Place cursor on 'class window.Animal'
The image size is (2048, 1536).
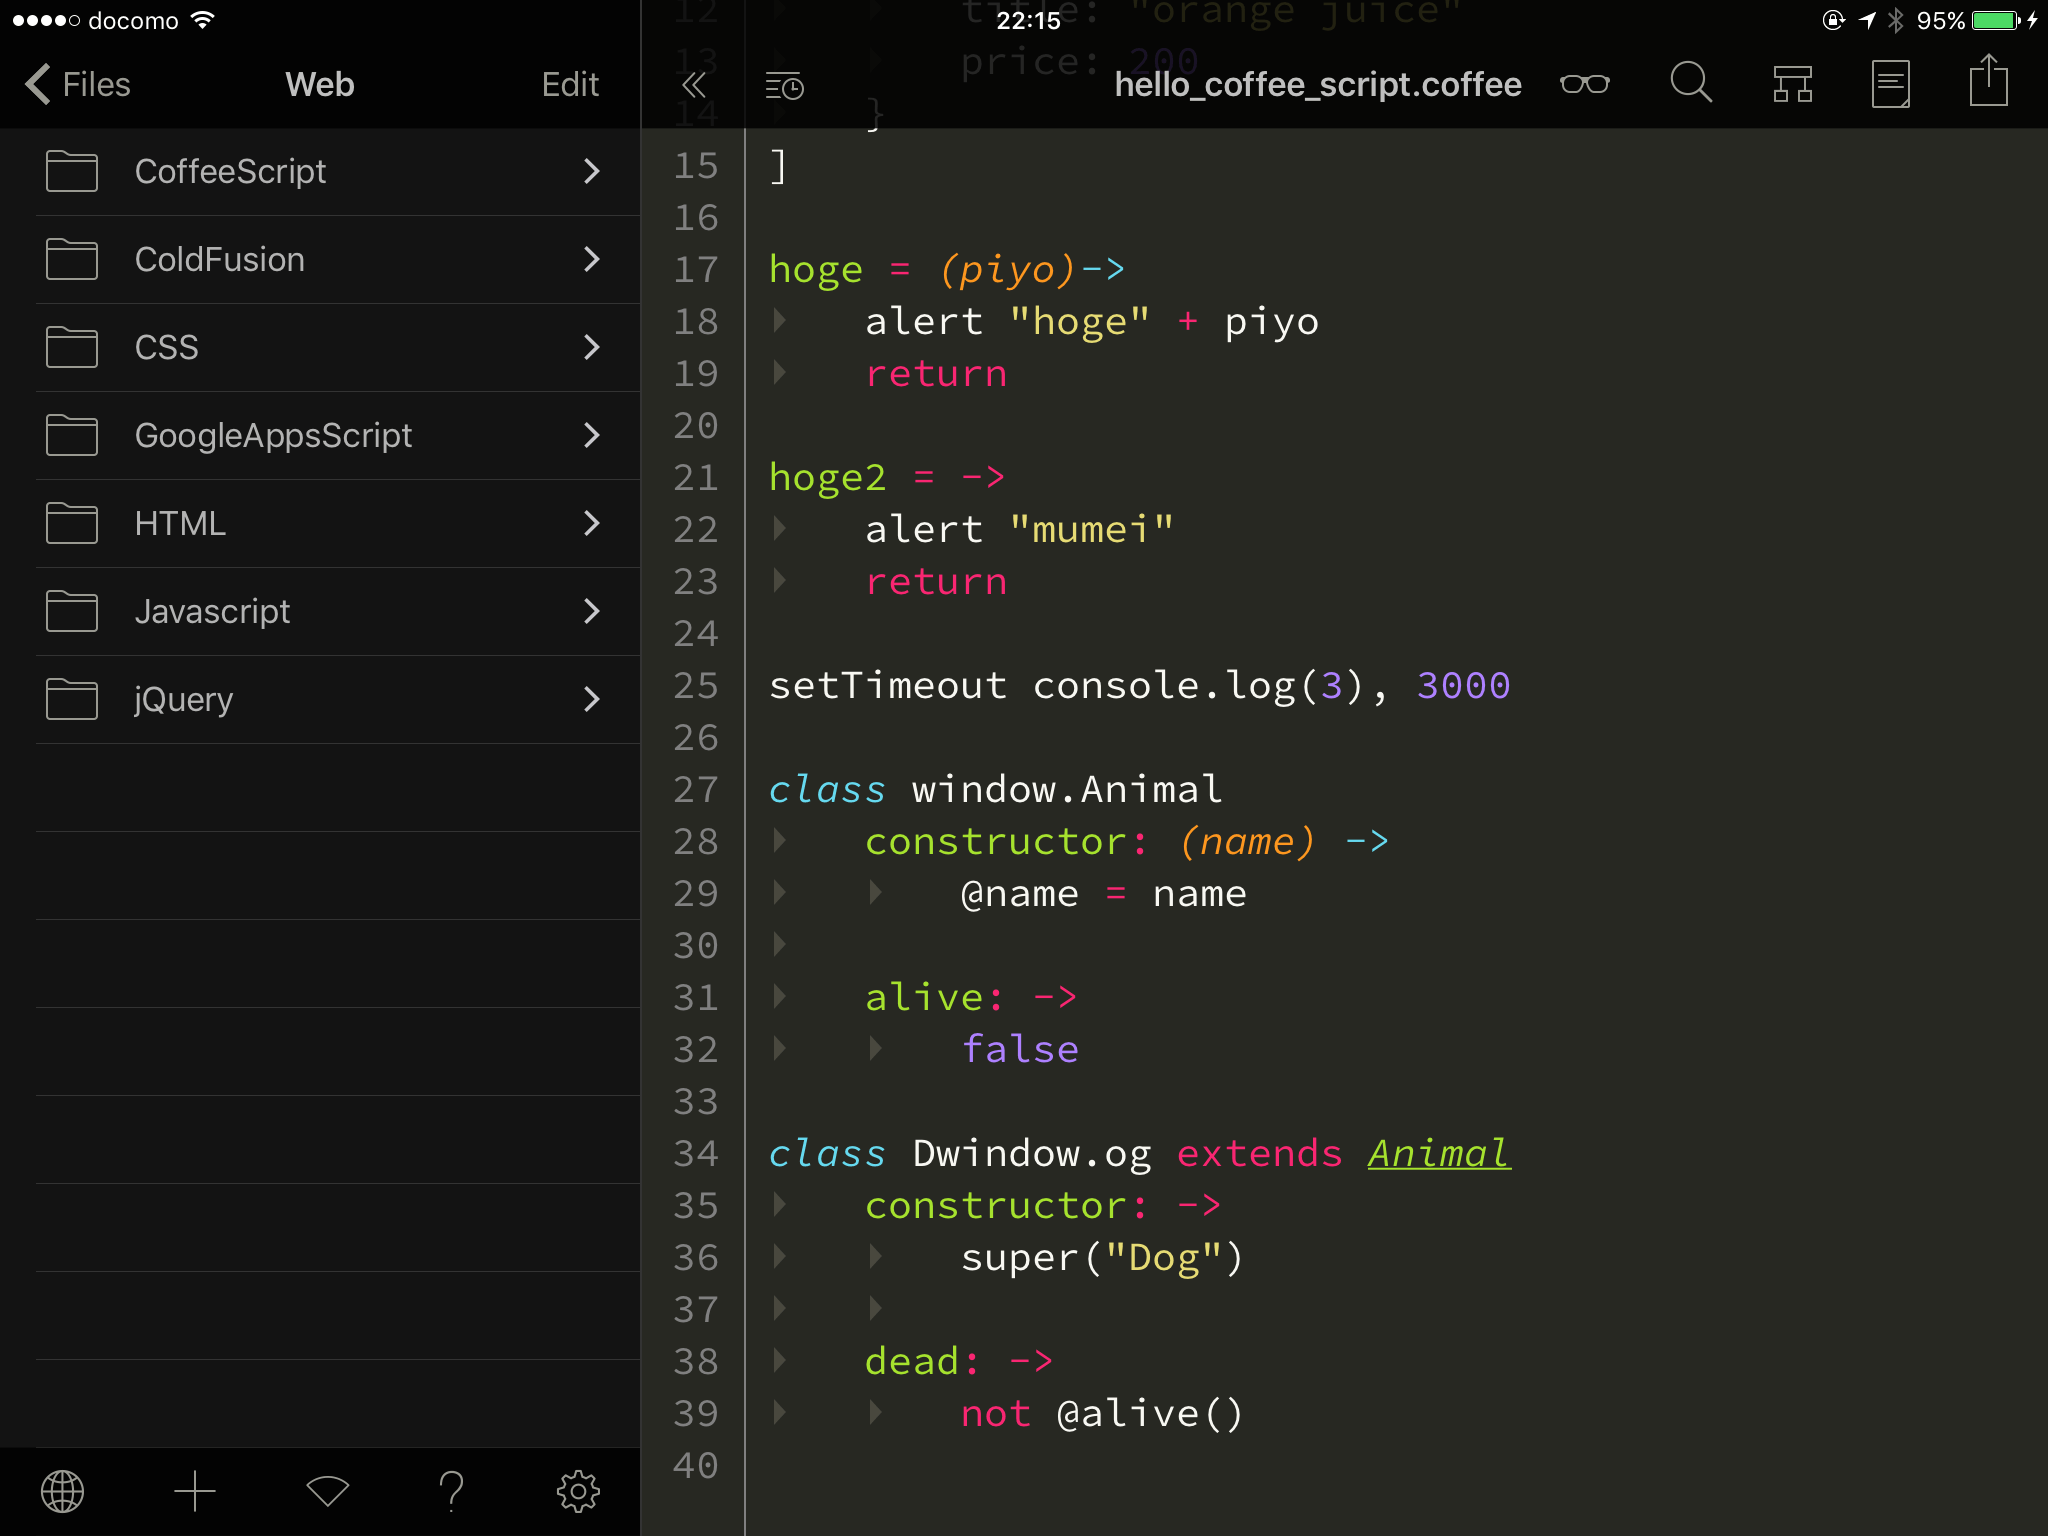(996, 790)
